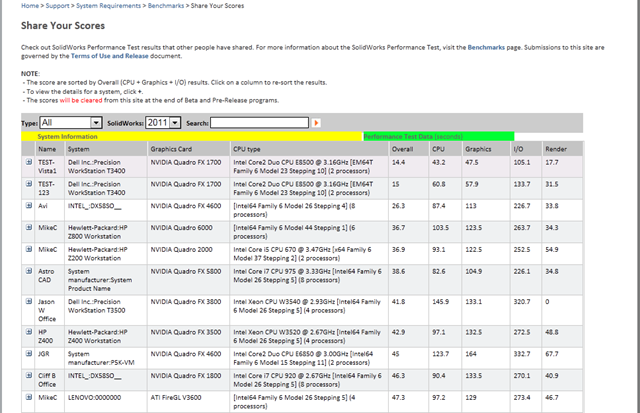The height and width of the screenshot is (413, 640).
Task: Sort table by I/O column
Action: [518, 149]
